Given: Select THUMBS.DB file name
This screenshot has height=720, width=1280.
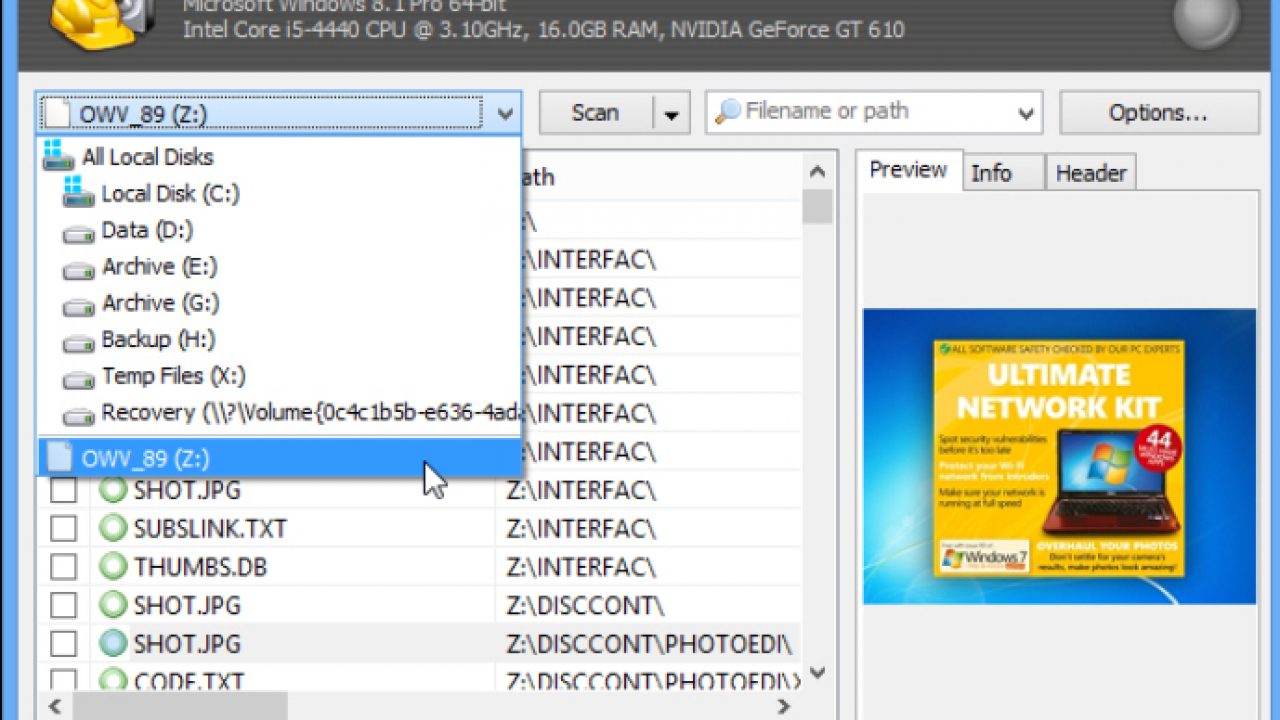Looking at the screenshot, I should pyautogui.click(x=199, y=567).
